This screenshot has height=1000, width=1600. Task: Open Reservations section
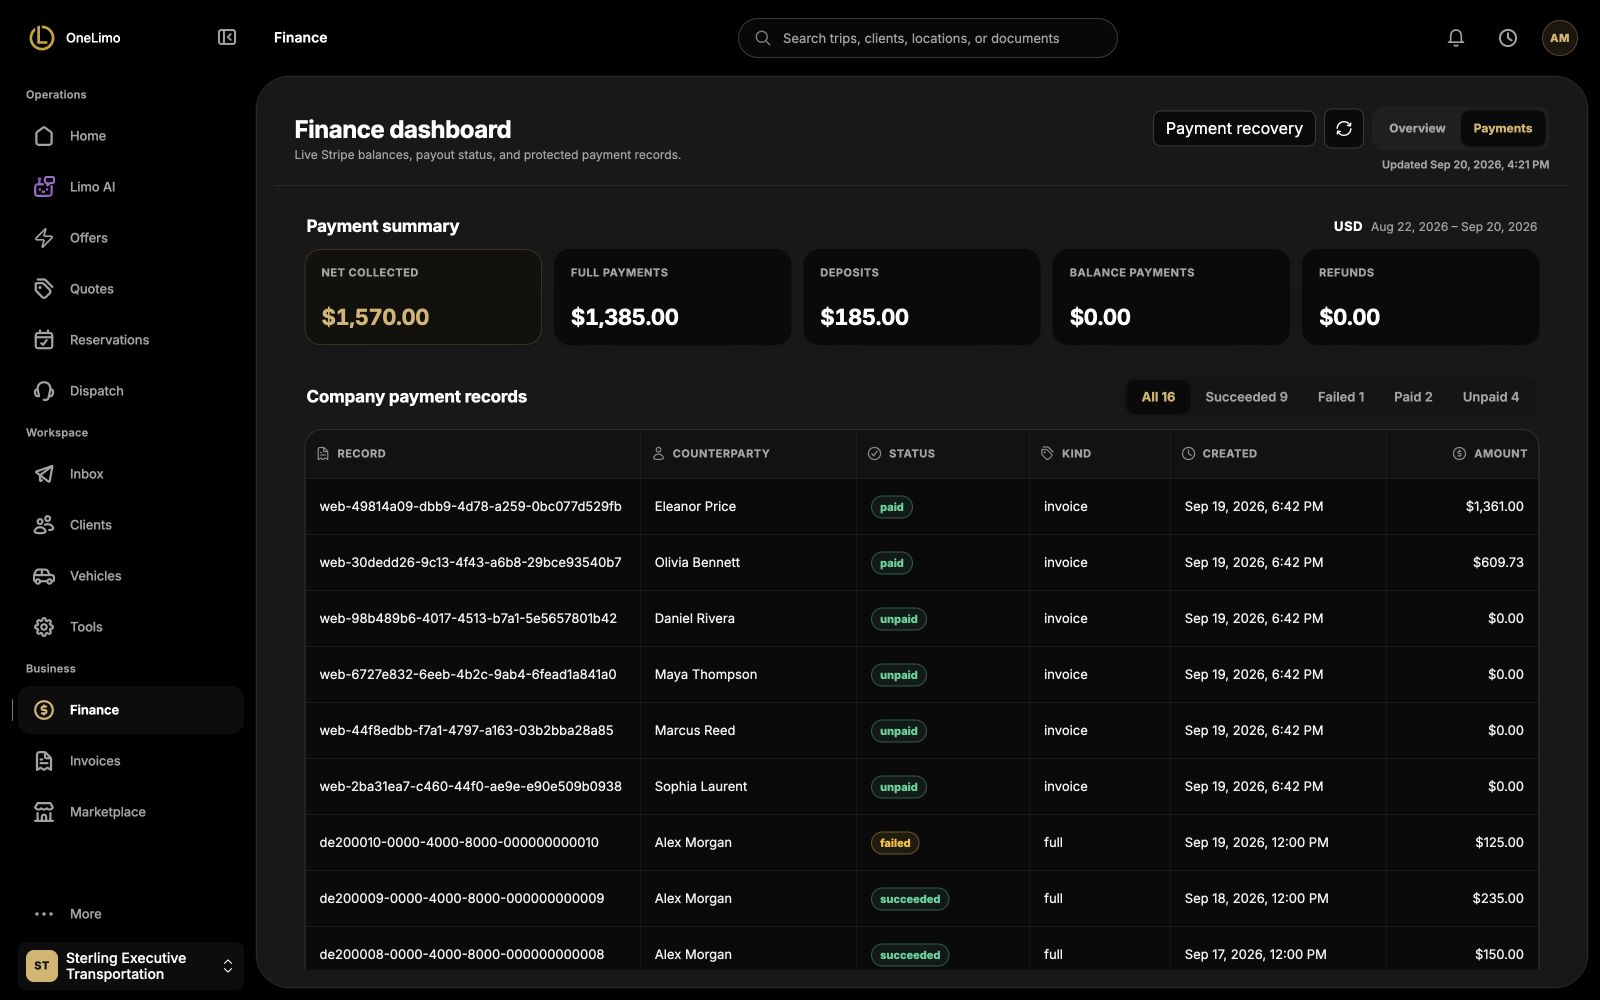click(x=131, y=340)
